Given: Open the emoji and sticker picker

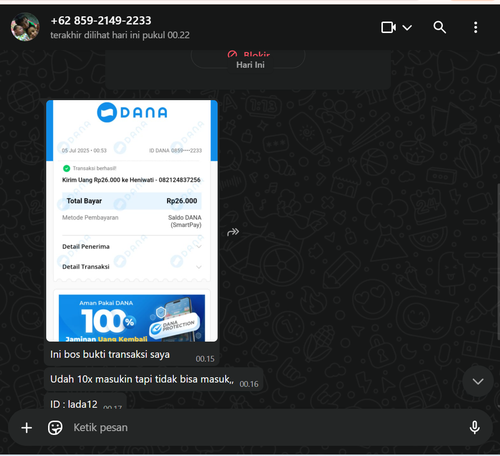Looking at the screenshot, I should (x=55, y=428).
